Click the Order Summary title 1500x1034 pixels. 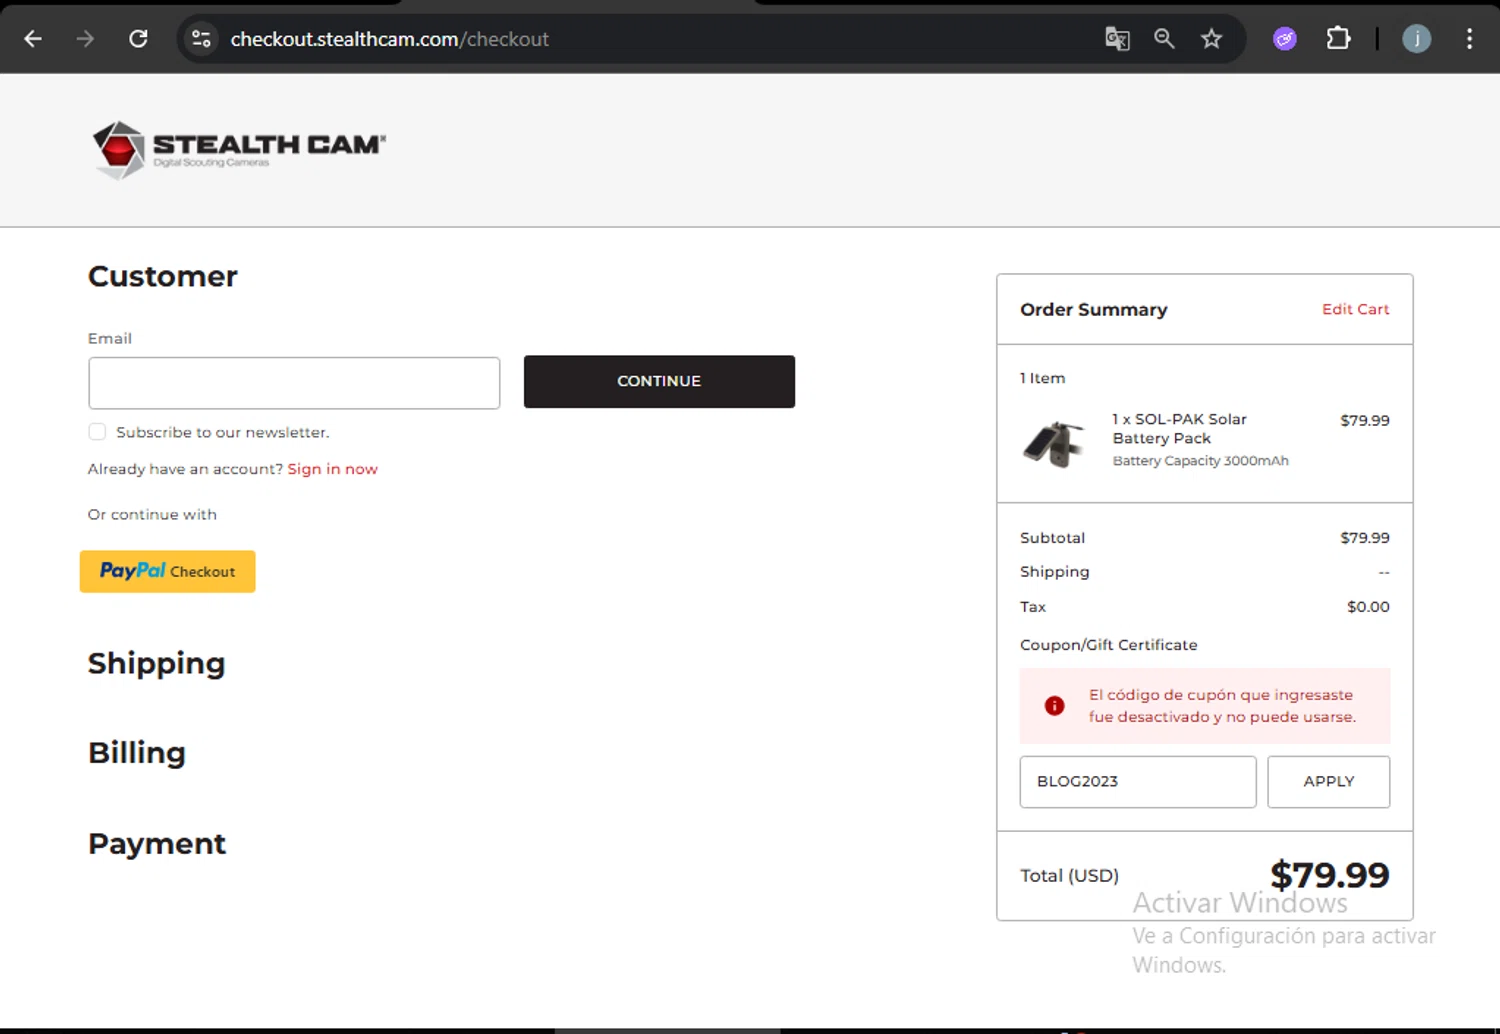[x=1094, y=310]
